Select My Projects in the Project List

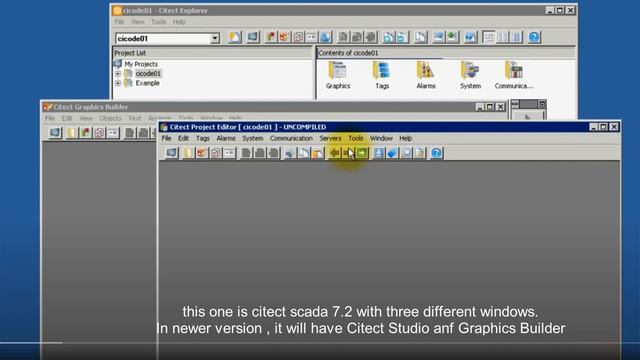click(141, 64)
